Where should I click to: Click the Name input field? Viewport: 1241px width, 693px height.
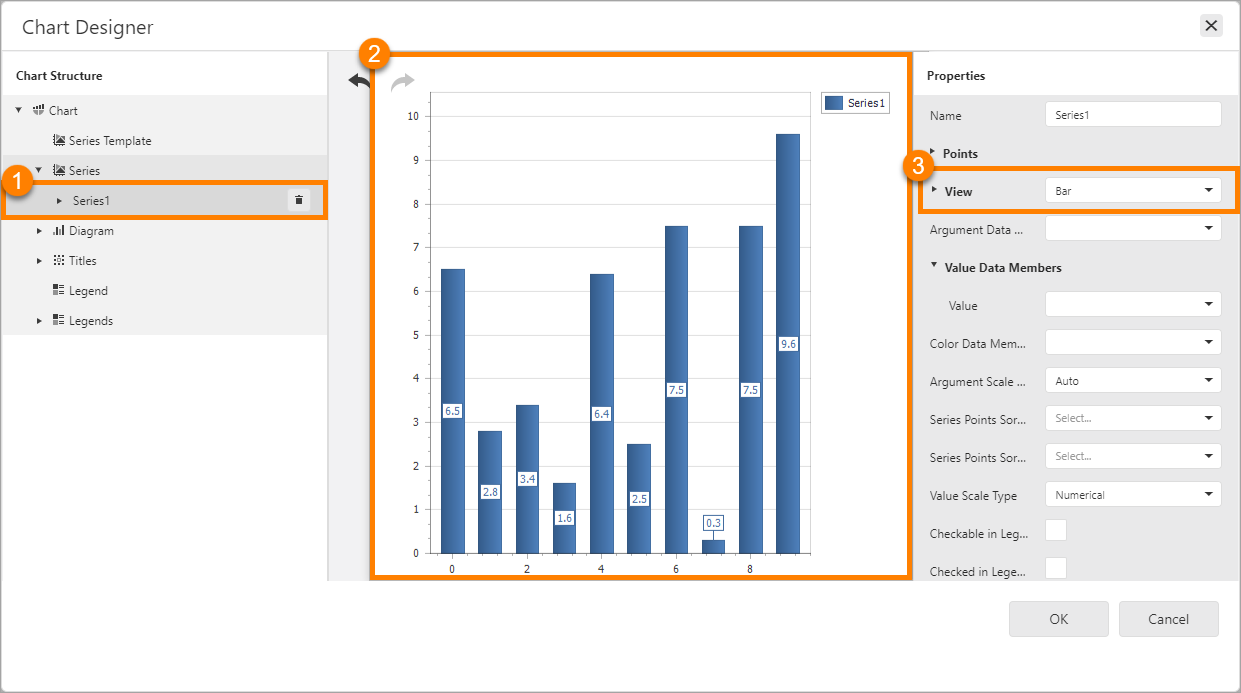coord(1132,115)
